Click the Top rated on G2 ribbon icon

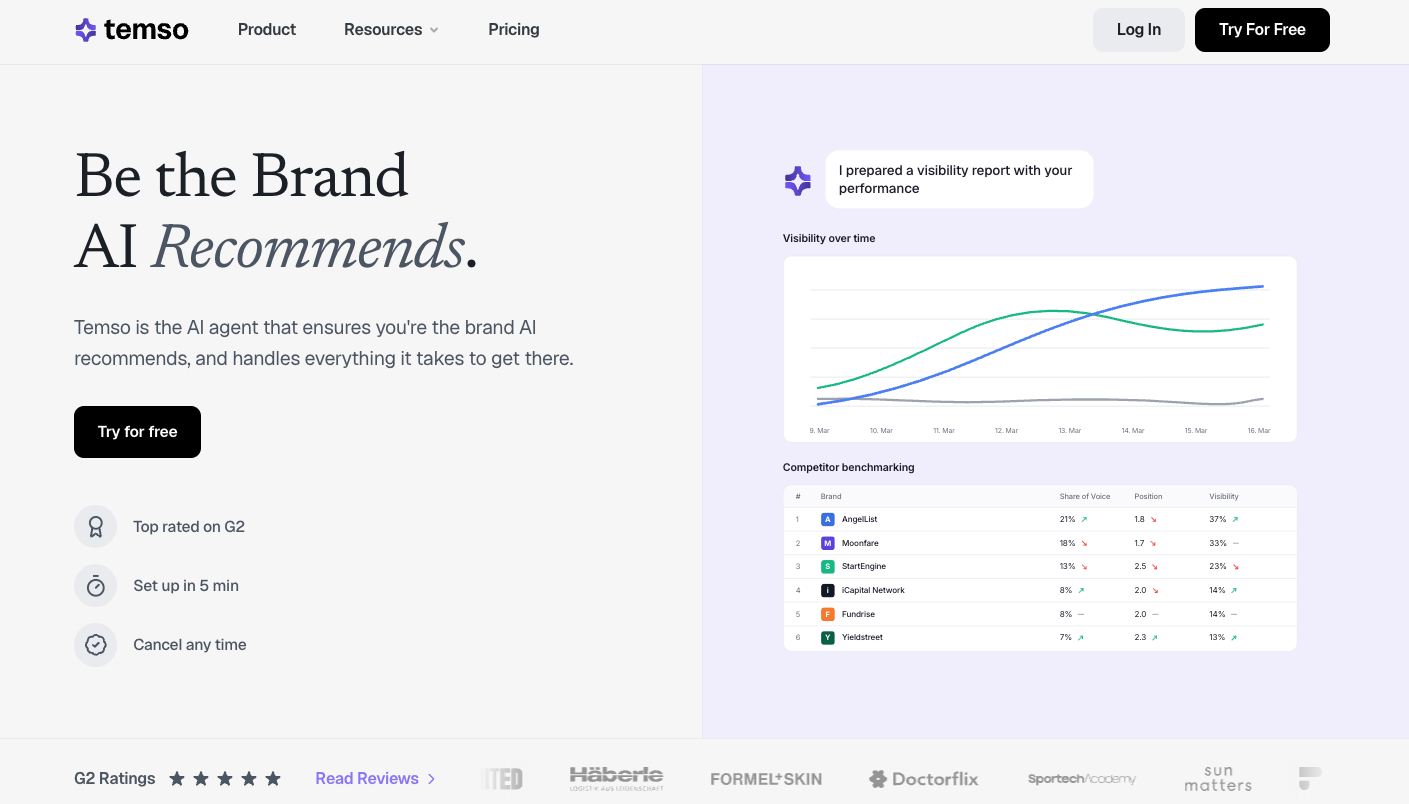click(x=96, y=527)
